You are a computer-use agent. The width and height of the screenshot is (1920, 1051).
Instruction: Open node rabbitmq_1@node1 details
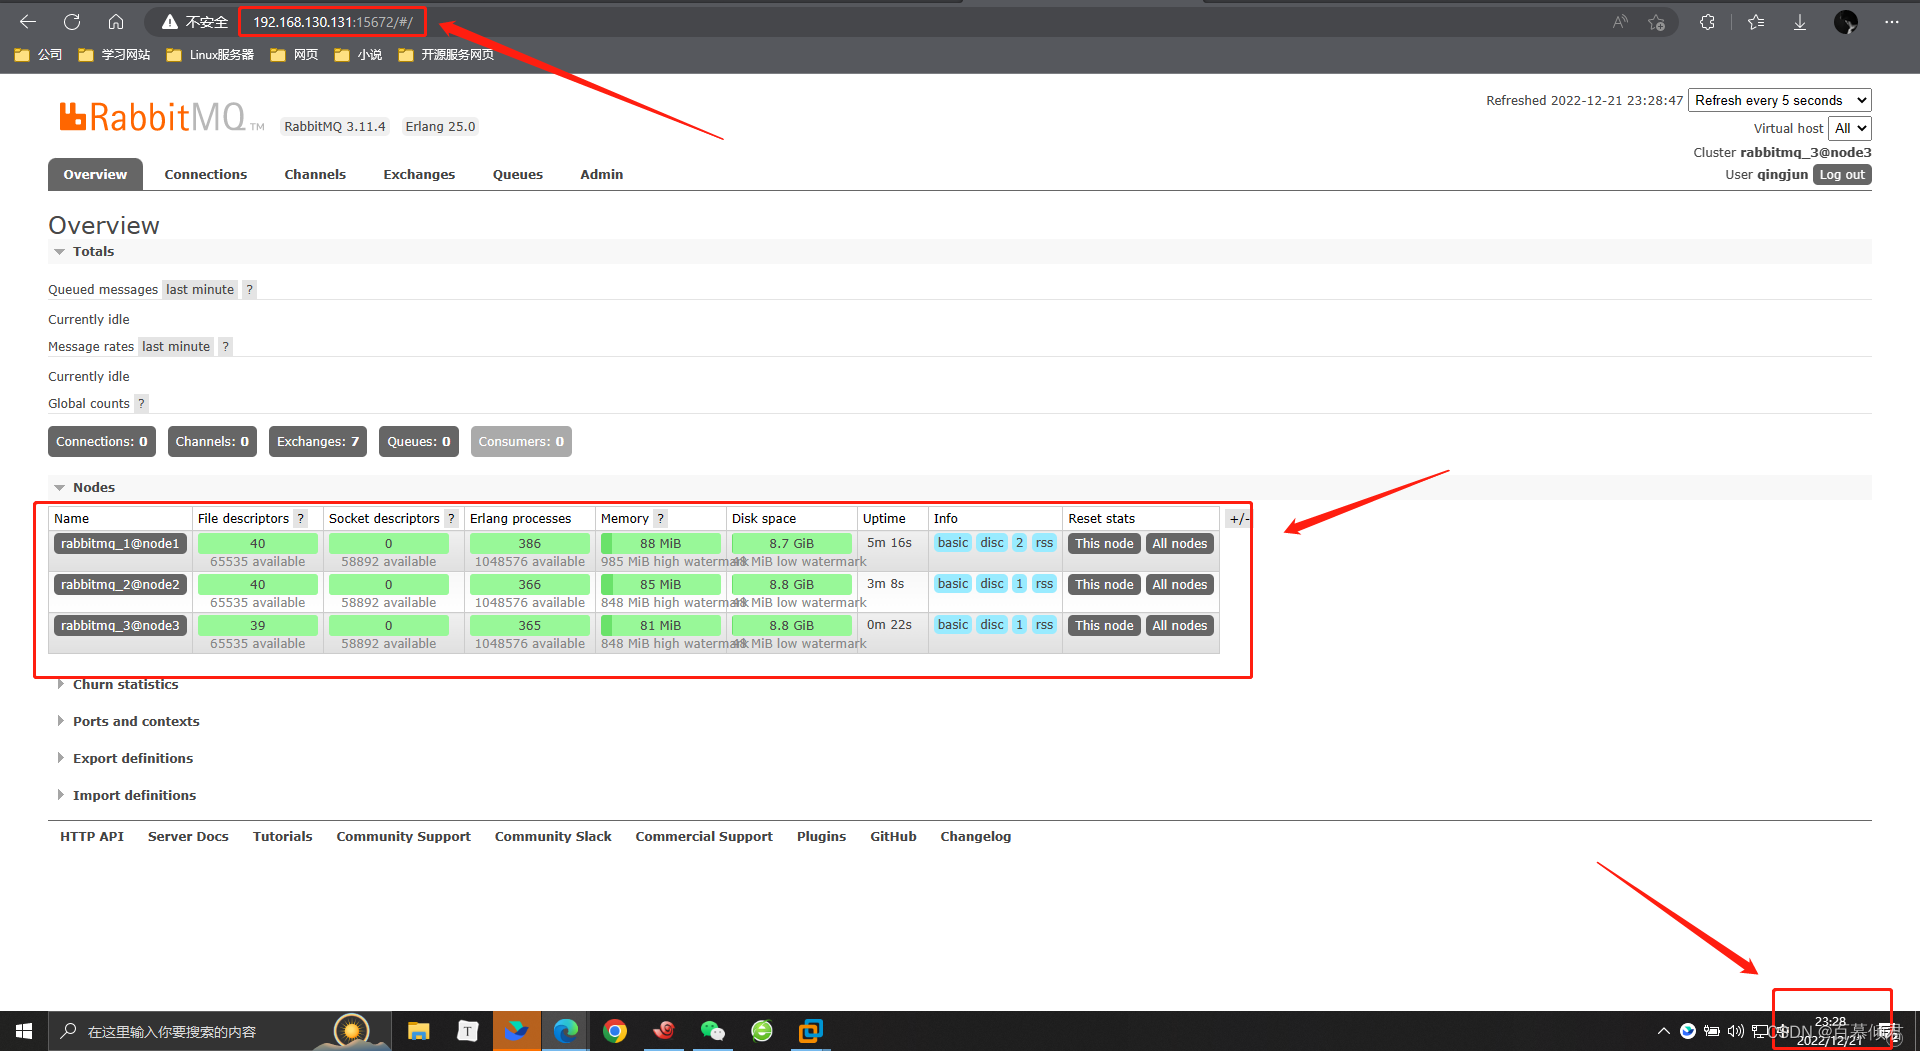[120, 544]
